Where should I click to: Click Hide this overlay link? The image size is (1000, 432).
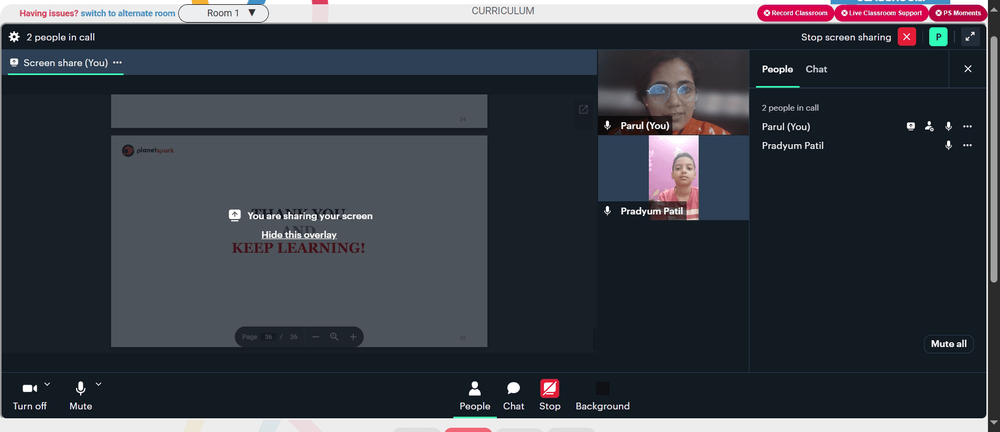pyautogui.click(x=298, y=235)
